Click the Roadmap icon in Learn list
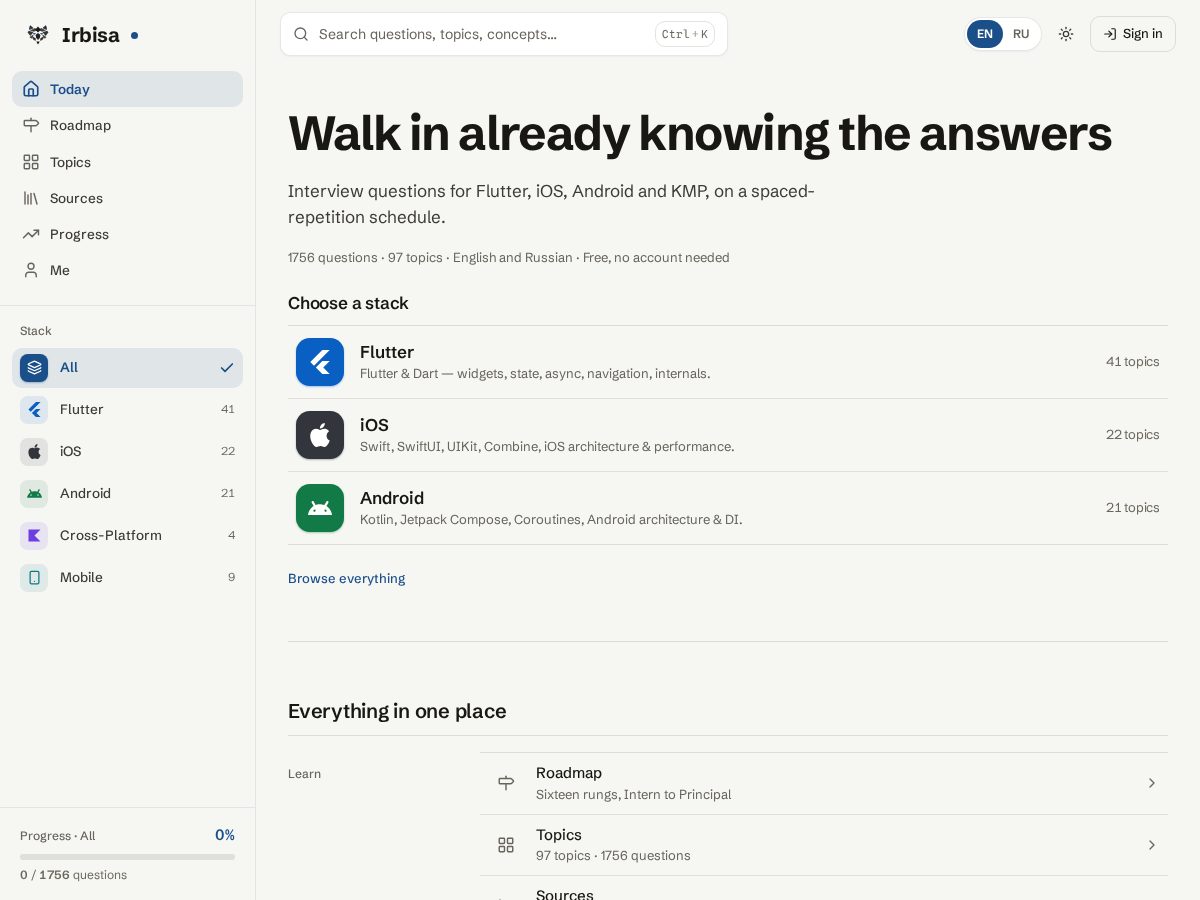 click(506, 783)
